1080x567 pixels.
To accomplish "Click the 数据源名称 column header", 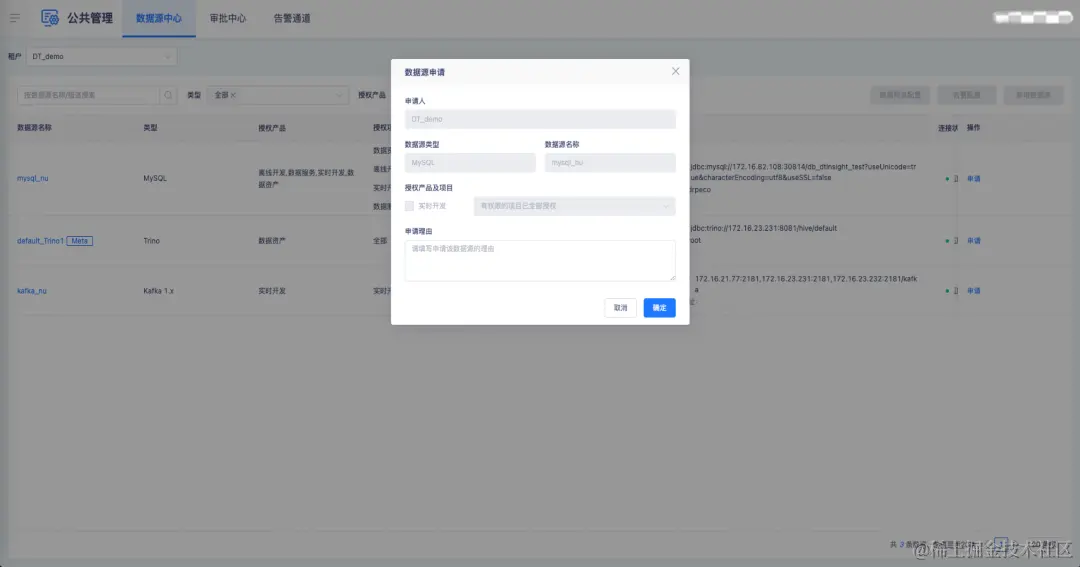I will [34, 127].
